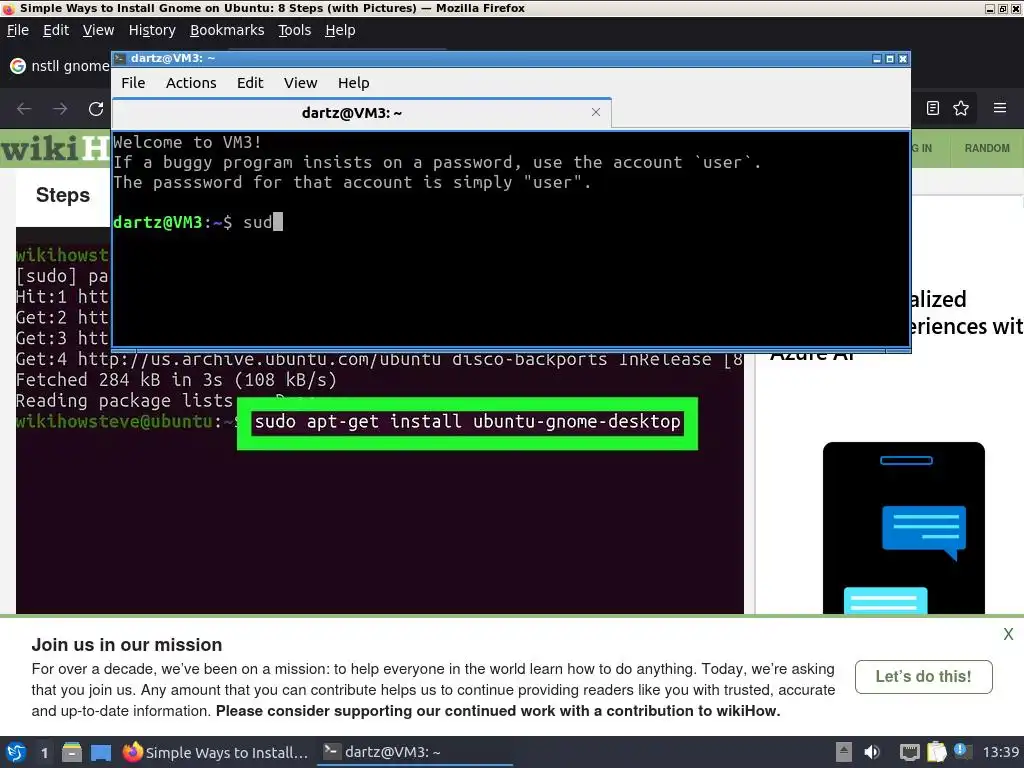Open Firefox View menu
The image size is (1024, 768).
pyautogui.click(x=98, y=30)
